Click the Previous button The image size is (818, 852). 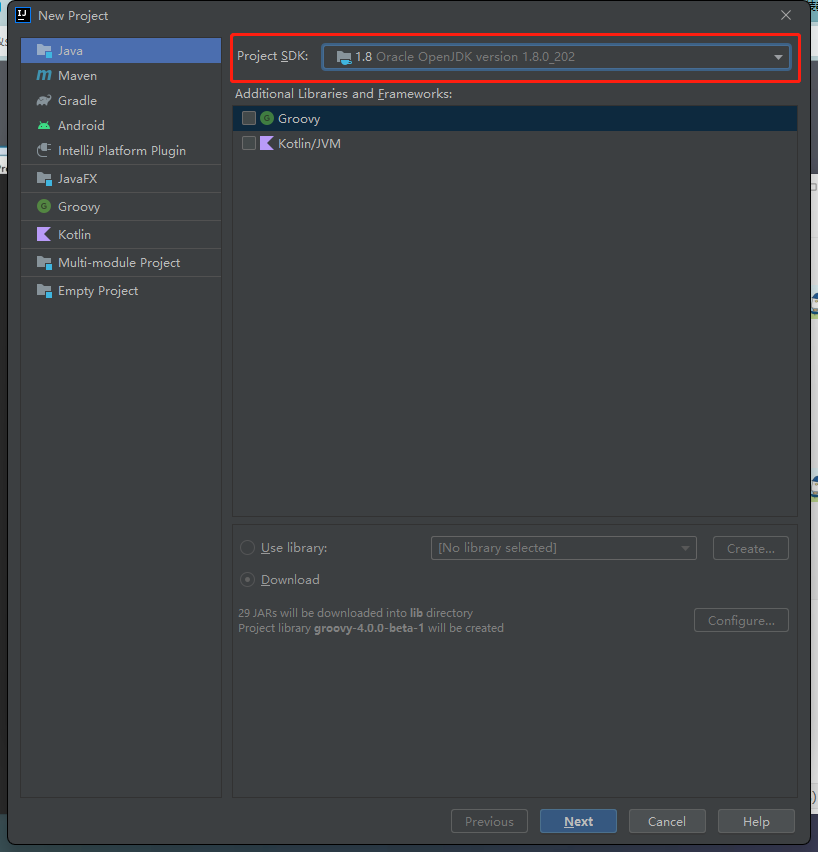(x=489, y=821)
